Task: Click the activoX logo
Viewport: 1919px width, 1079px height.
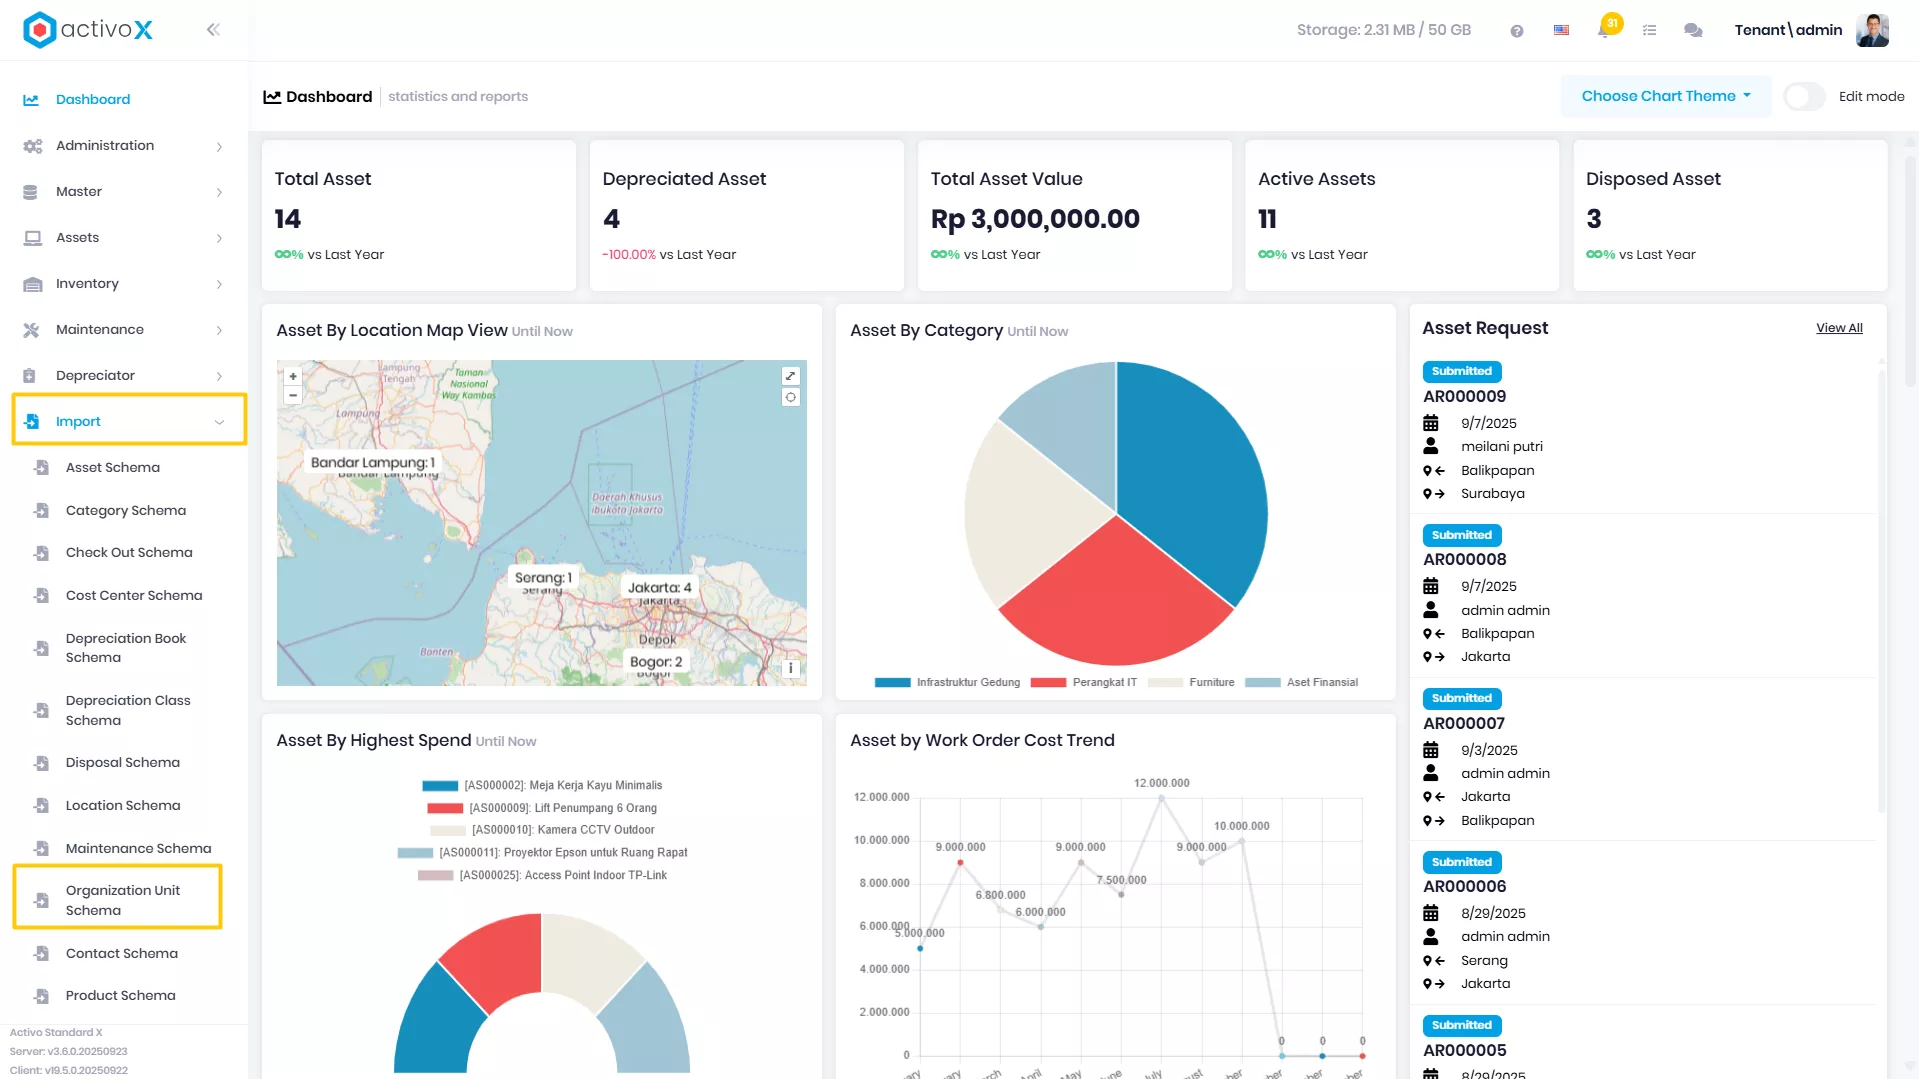Action: click(x=88, y=30)
